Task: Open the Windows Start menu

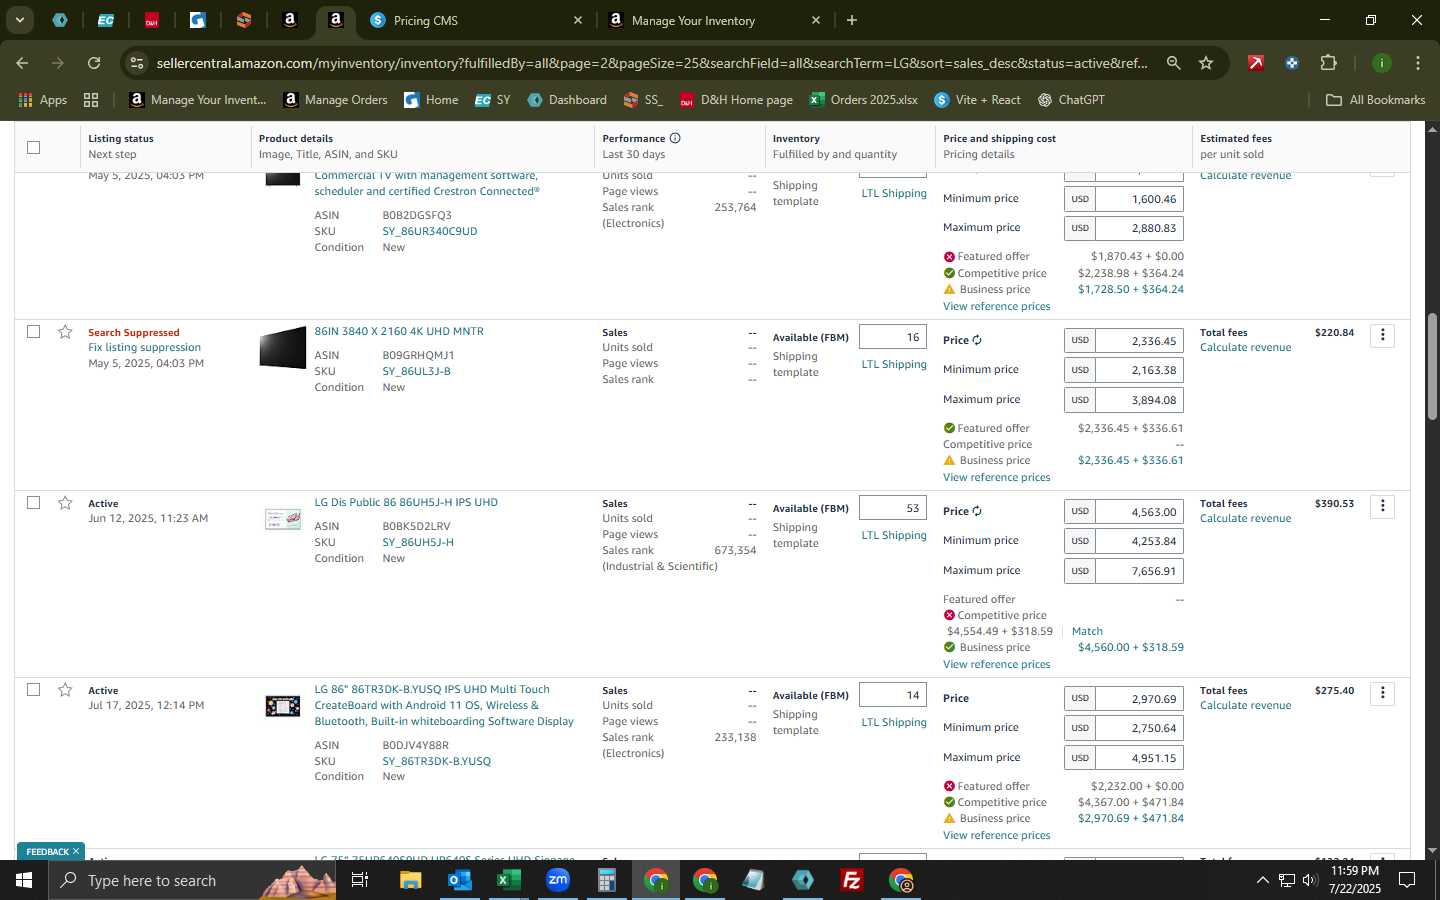Action: [x=23, y=880]
